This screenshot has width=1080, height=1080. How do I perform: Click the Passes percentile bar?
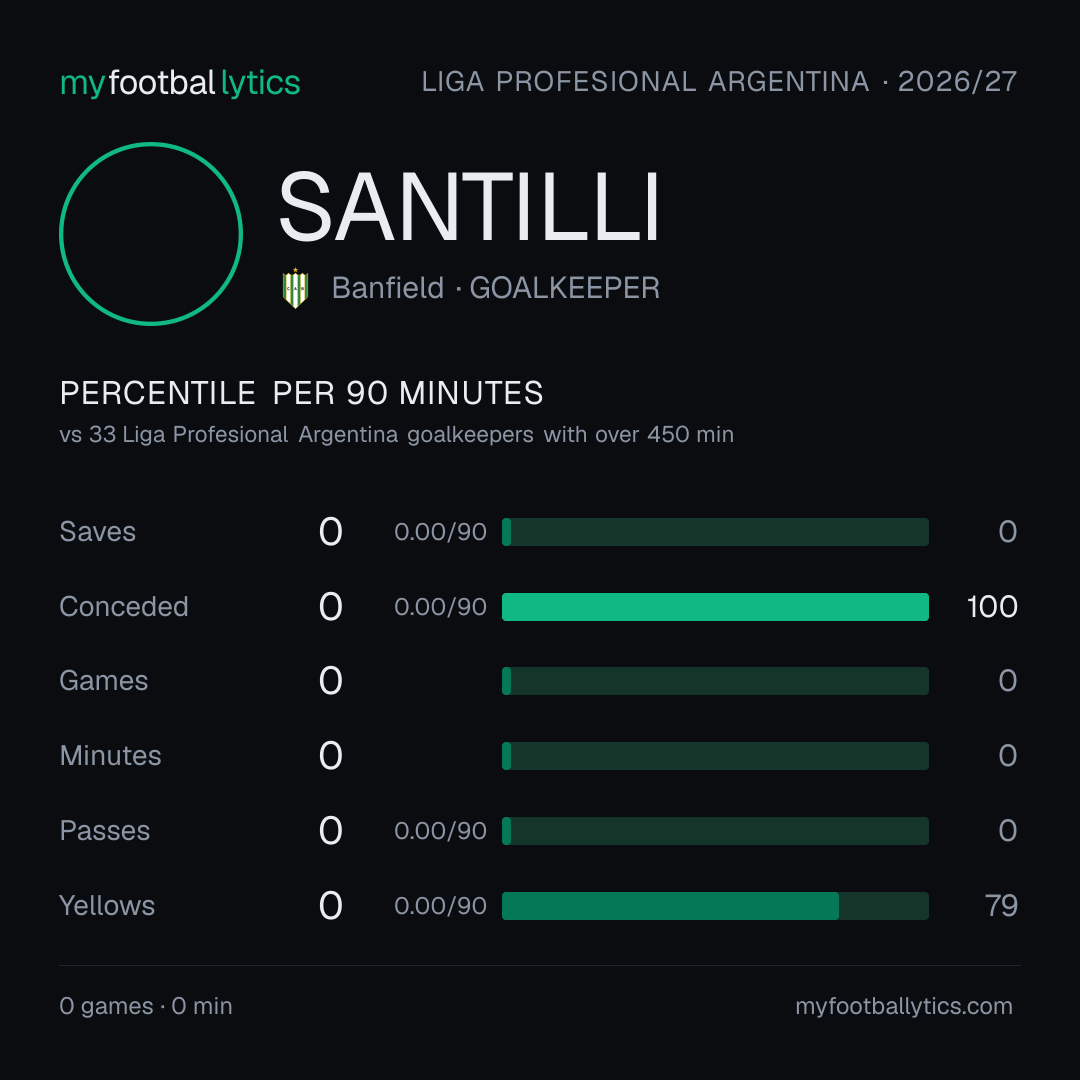[x=715, y=831]
